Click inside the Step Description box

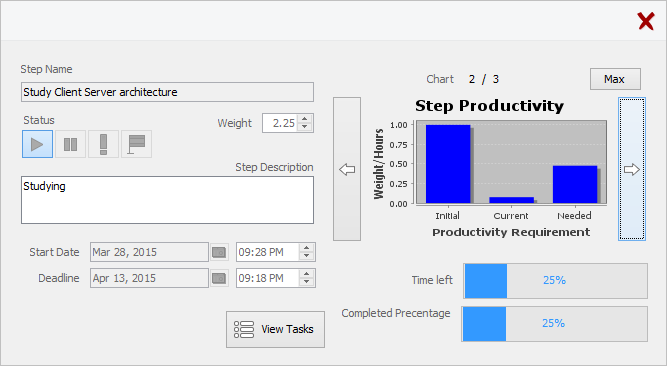tap(168, 200)
